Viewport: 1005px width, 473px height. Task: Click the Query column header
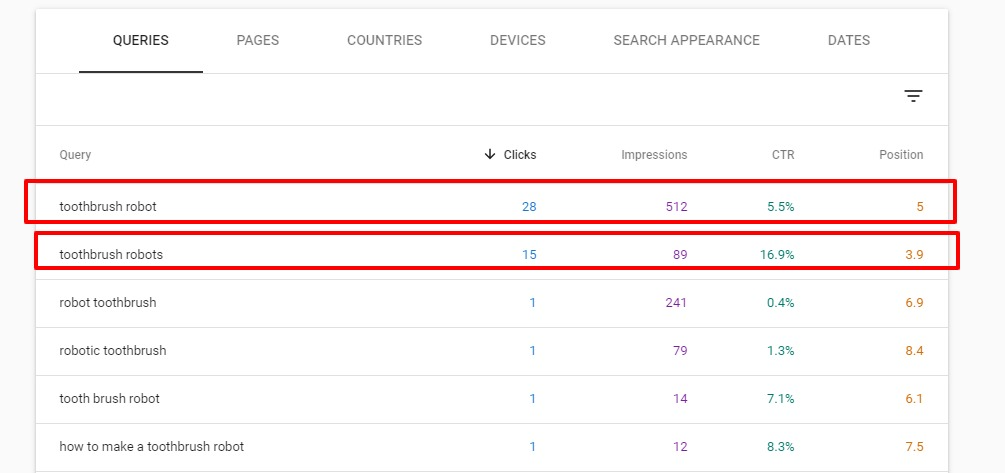[75, 155]
